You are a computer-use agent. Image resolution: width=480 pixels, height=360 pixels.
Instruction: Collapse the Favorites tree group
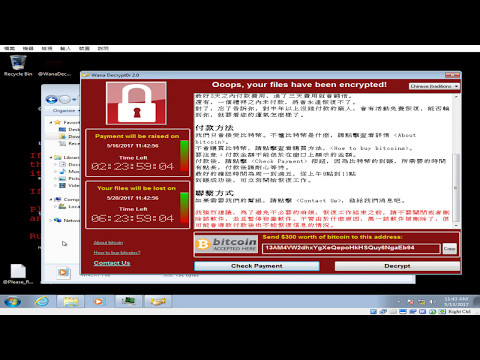pos(51,122)
